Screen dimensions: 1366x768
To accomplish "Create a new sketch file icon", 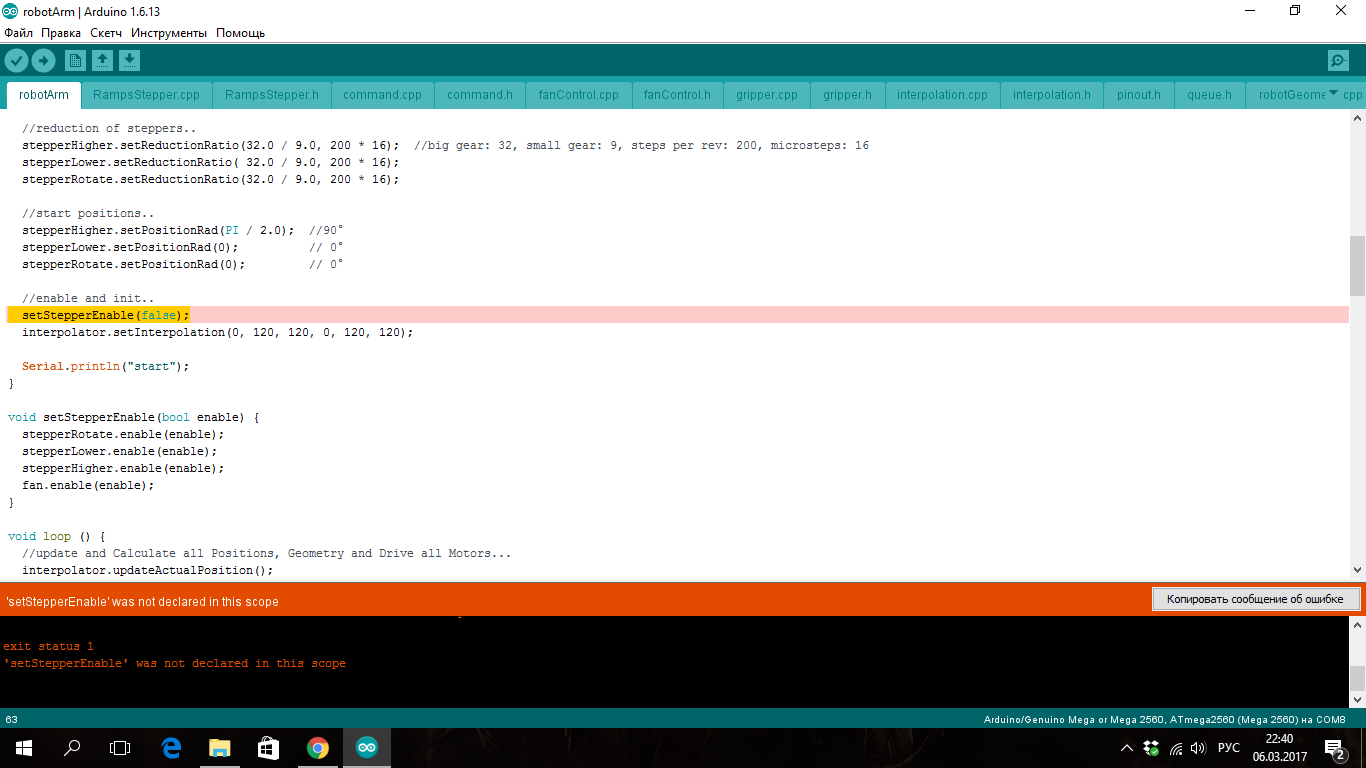I will tap(75, 61).
